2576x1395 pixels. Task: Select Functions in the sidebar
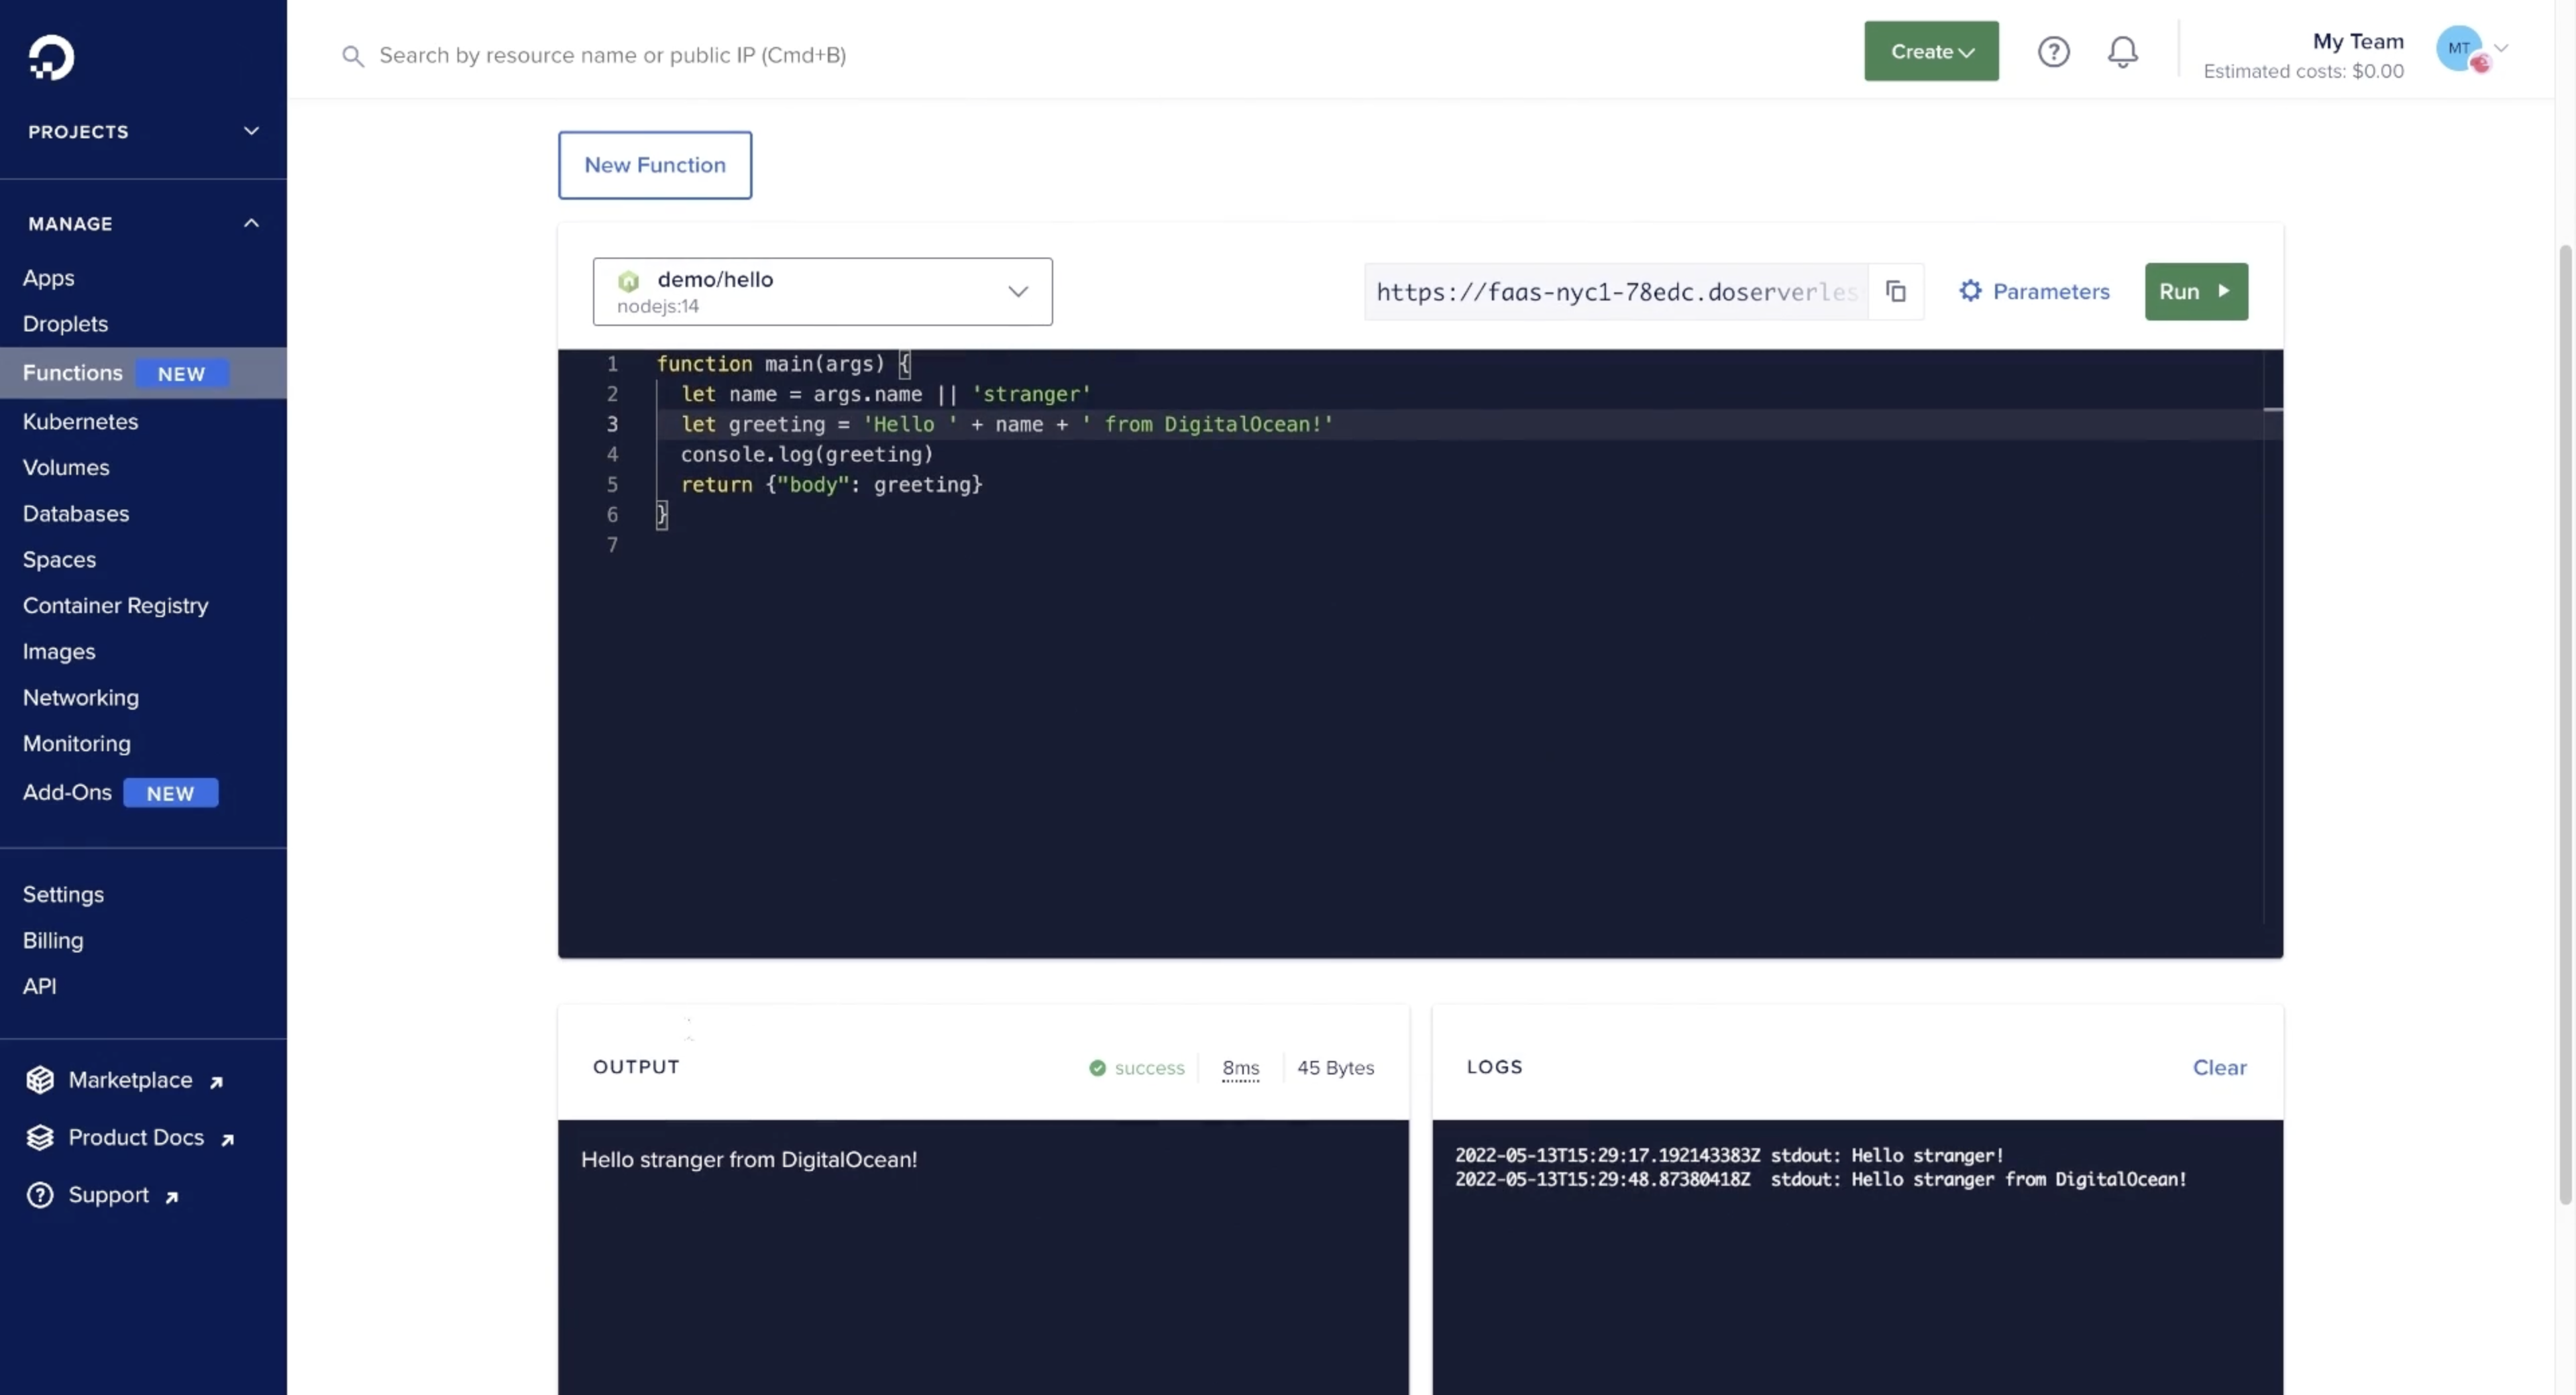[x=143, y=373]
